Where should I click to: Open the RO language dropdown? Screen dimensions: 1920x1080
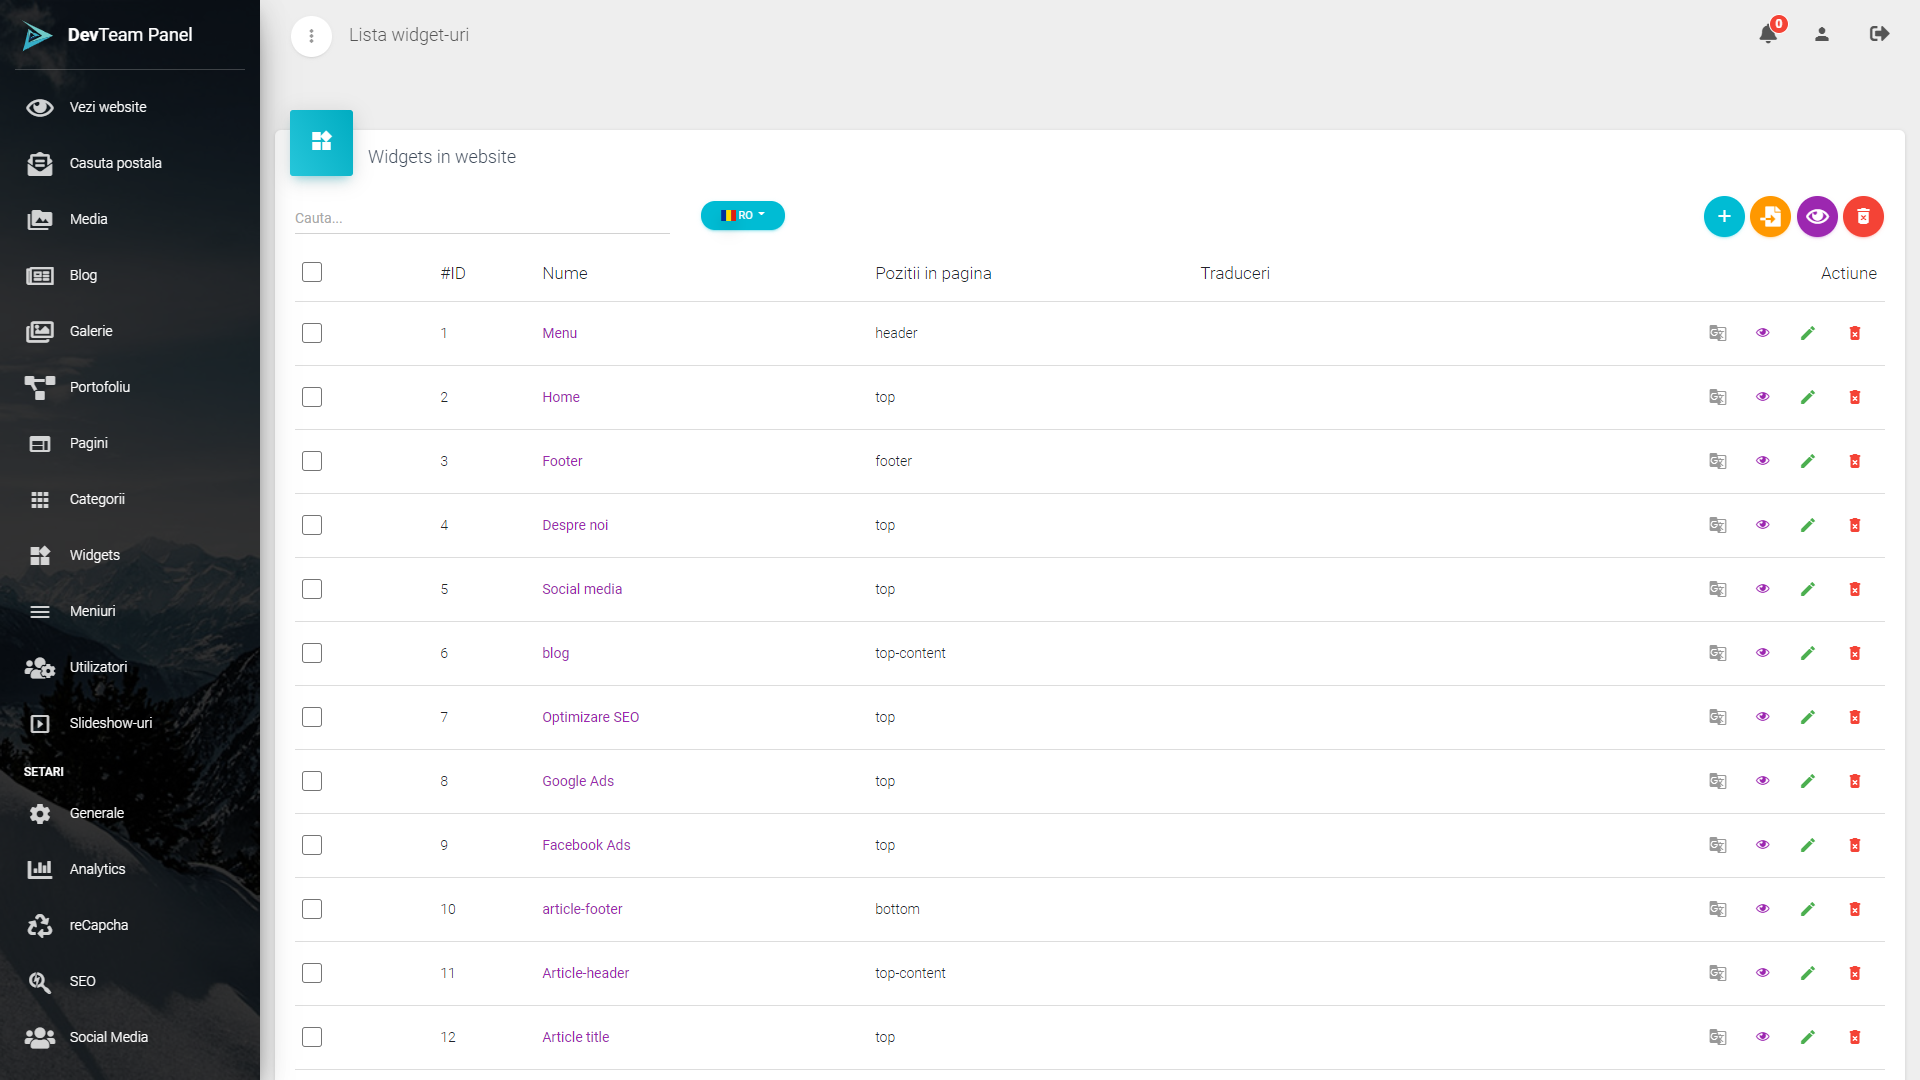[742, 215]
